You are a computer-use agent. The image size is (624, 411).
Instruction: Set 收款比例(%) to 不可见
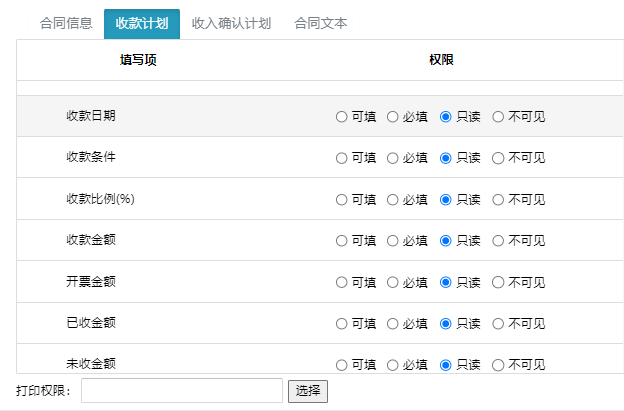pos(498,200)
